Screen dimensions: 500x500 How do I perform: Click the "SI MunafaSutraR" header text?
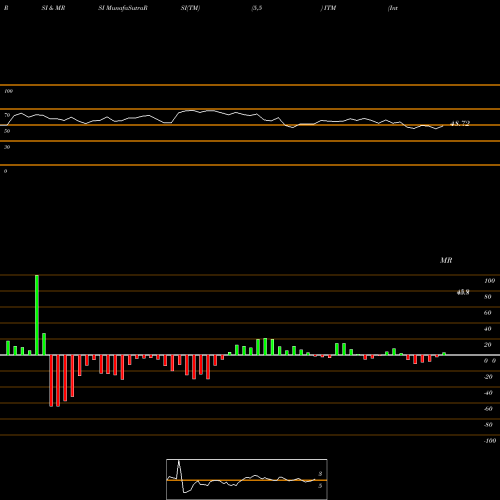pos(123,8)
